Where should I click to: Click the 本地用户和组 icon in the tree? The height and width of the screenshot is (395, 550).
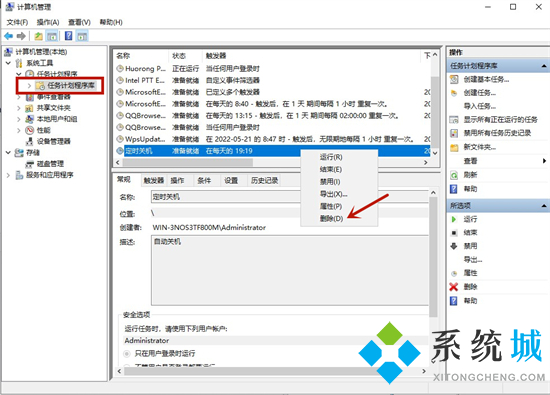(x=29, y=119)
